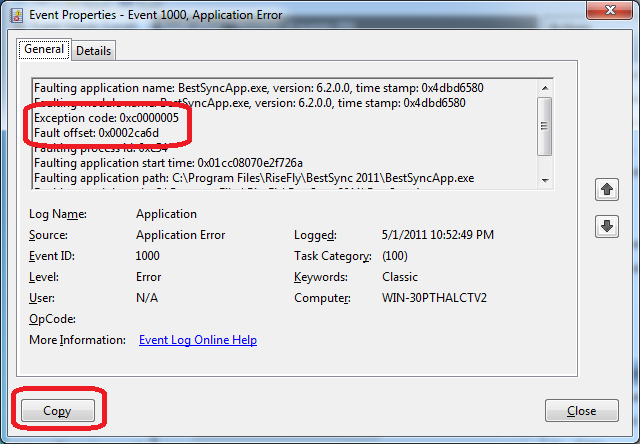Click the Keywords value Classic

tap(400, 277)
